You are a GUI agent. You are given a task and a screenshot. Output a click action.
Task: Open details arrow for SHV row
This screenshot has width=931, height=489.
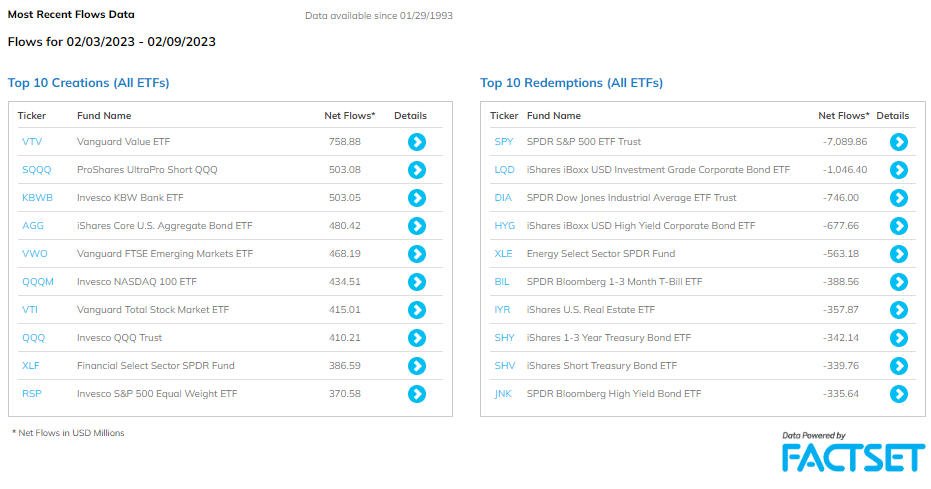(x=899, y=366)
